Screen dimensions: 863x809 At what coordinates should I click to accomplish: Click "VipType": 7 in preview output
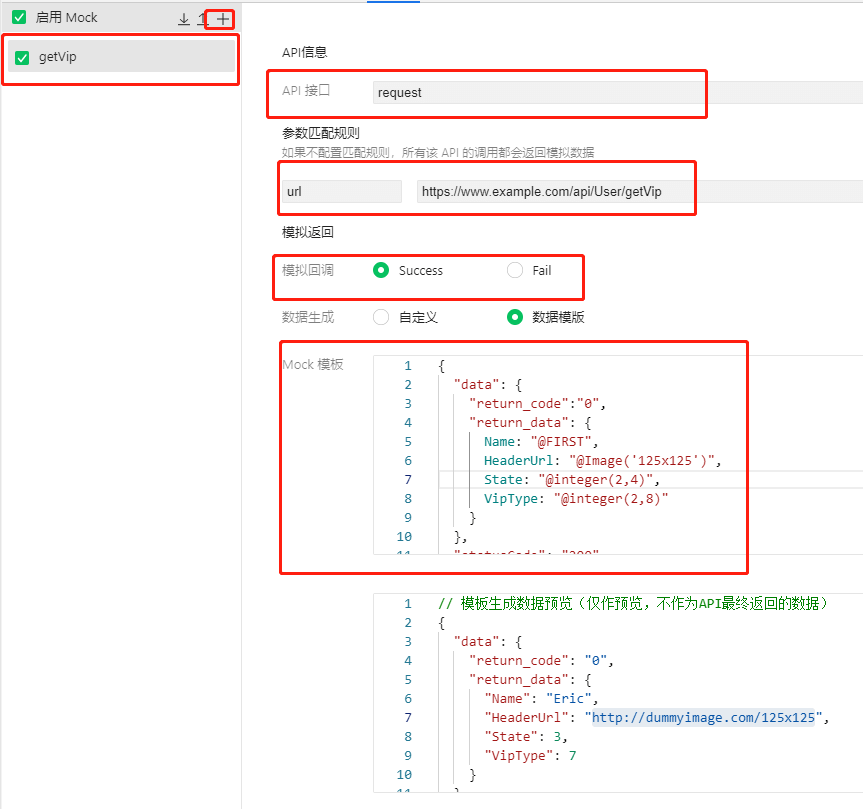pyautogui.click(x=530, y=756)
